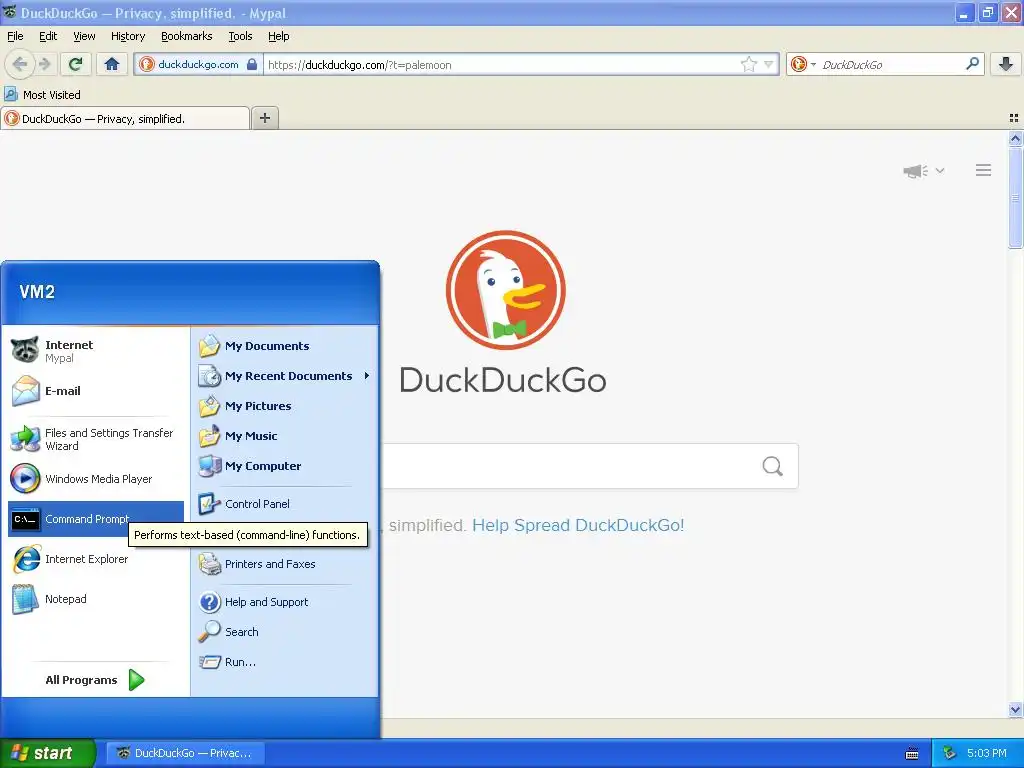Click the browser Back arrow button
This screenshot has height=768, width=1024.
click(x=20, y=64)
